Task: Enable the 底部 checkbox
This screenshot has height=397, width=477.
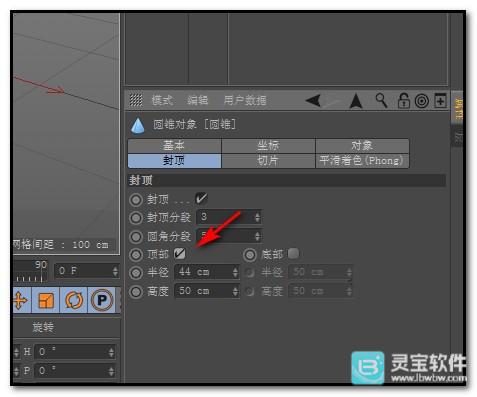Action: 293,254
